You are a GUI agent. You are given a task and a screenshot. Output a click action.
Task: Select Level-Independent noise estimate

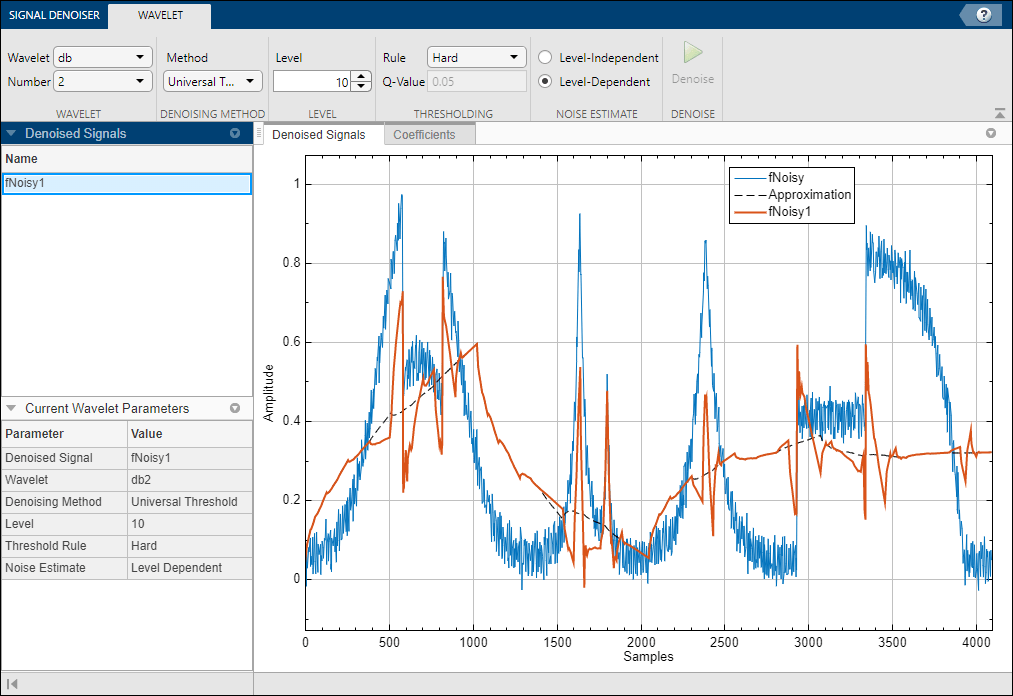pyautogui.click(x=546, y=58)
